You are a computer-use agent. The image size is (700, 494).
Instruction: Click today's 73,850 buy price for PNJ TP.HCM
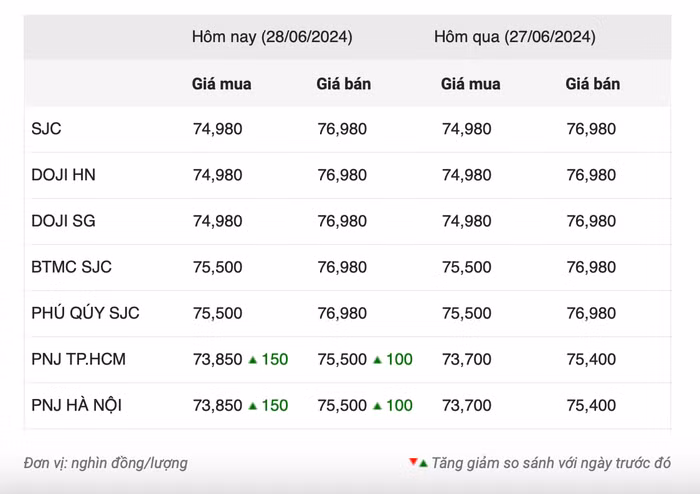coord(217,359)
